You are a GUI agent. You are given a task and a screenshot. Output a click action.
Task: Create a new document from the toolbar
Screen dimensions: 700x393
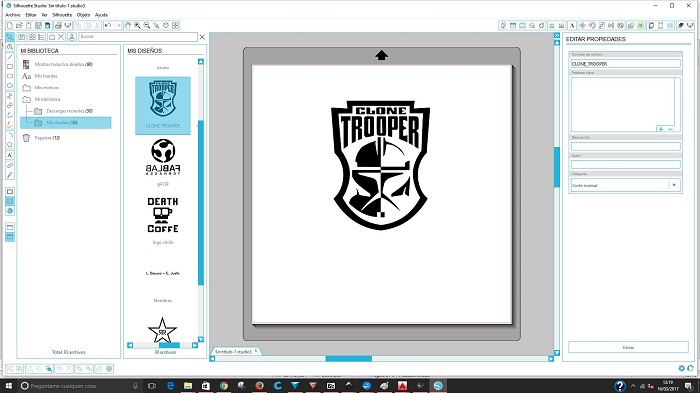tap(10, 25)
